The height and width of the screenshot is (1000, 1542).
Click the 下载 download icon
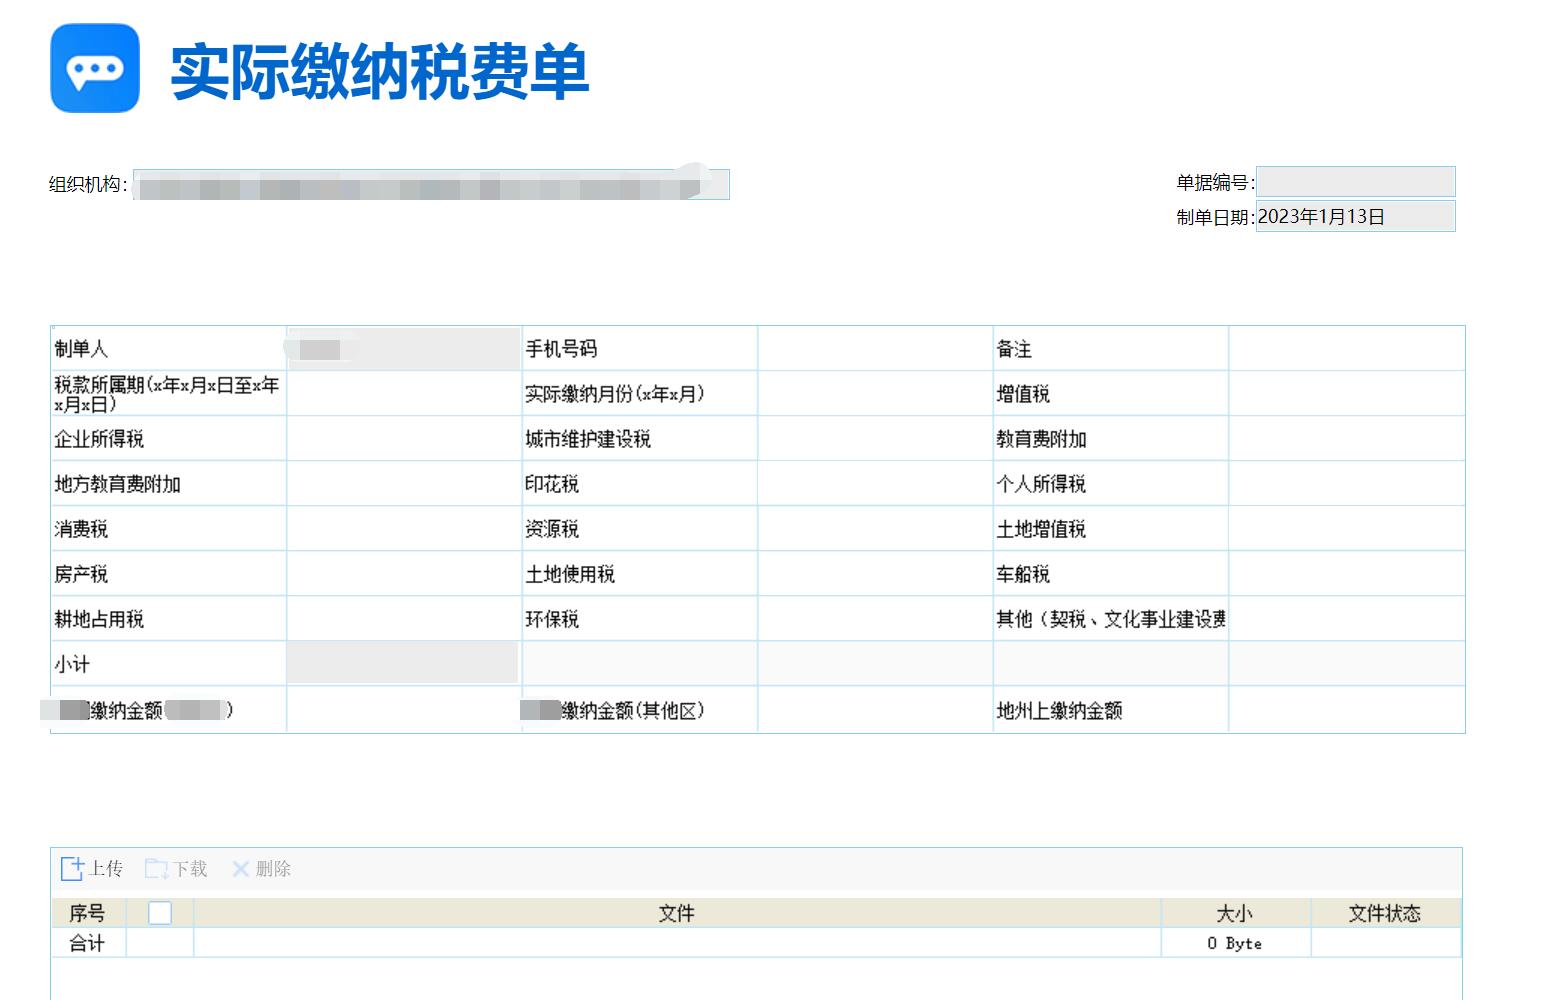[x=156, y=869]
